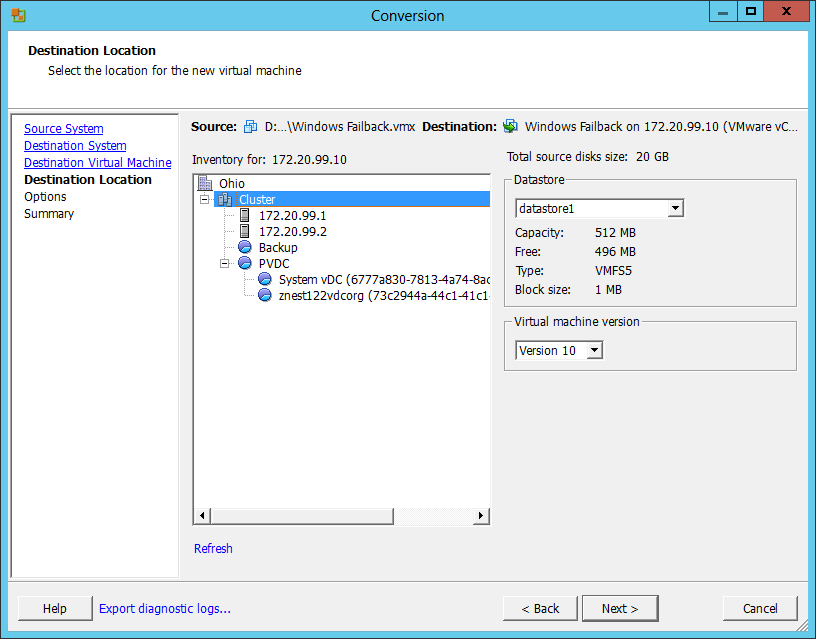Click the Next button

620,608
